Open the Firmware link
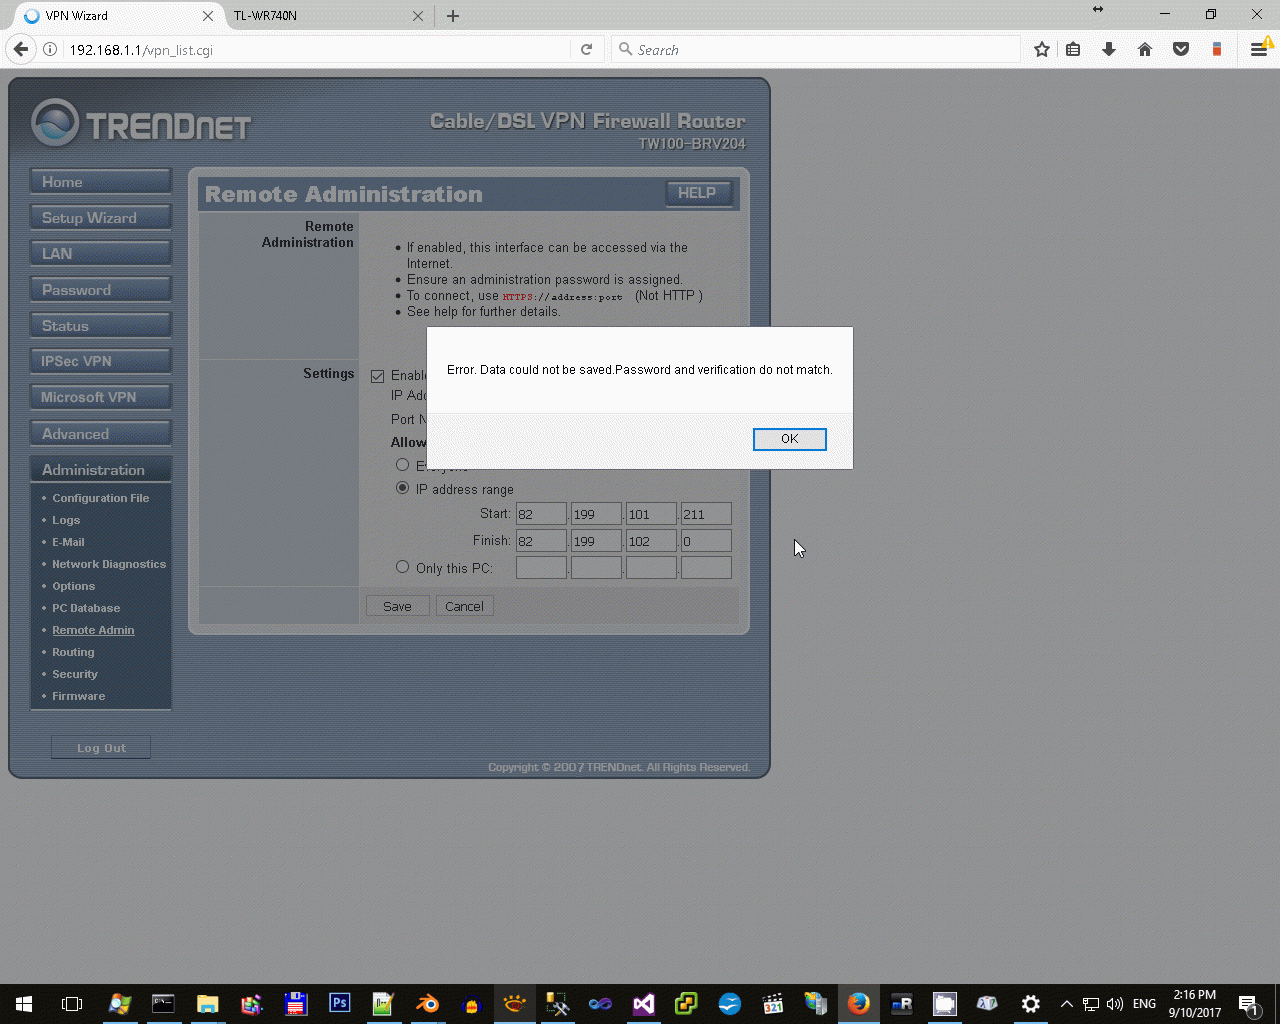The image size is (1280, 1024). (x=78, y=696)
